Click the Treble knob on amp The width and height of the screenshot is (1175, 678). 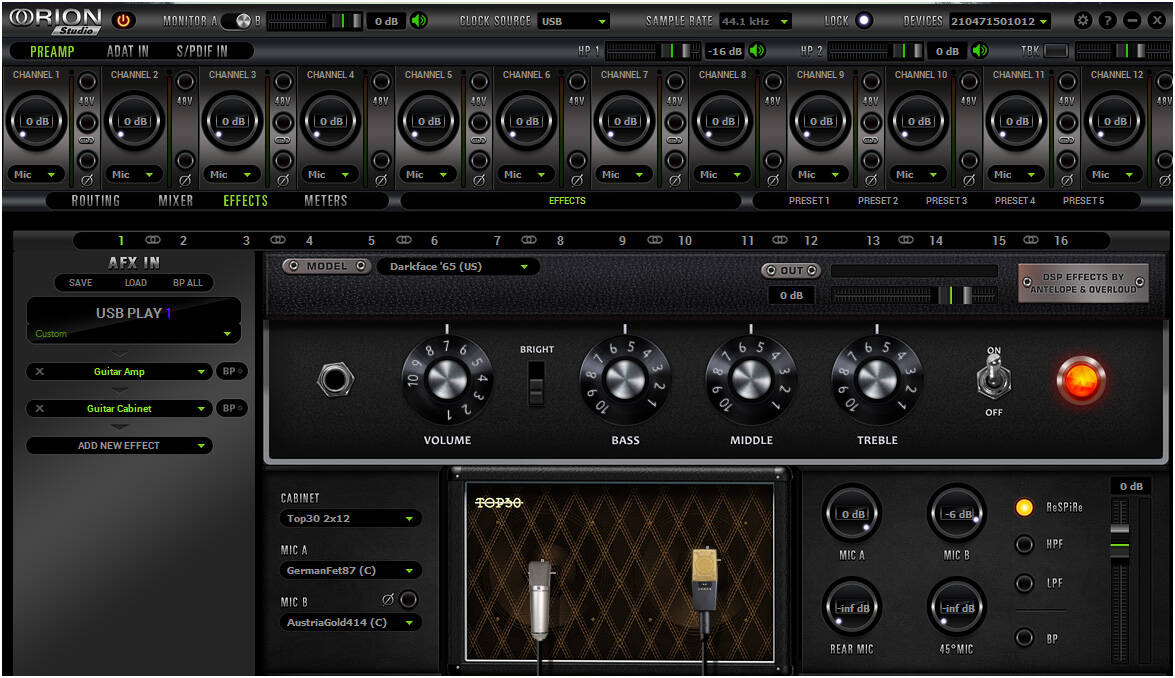(877, 379)
